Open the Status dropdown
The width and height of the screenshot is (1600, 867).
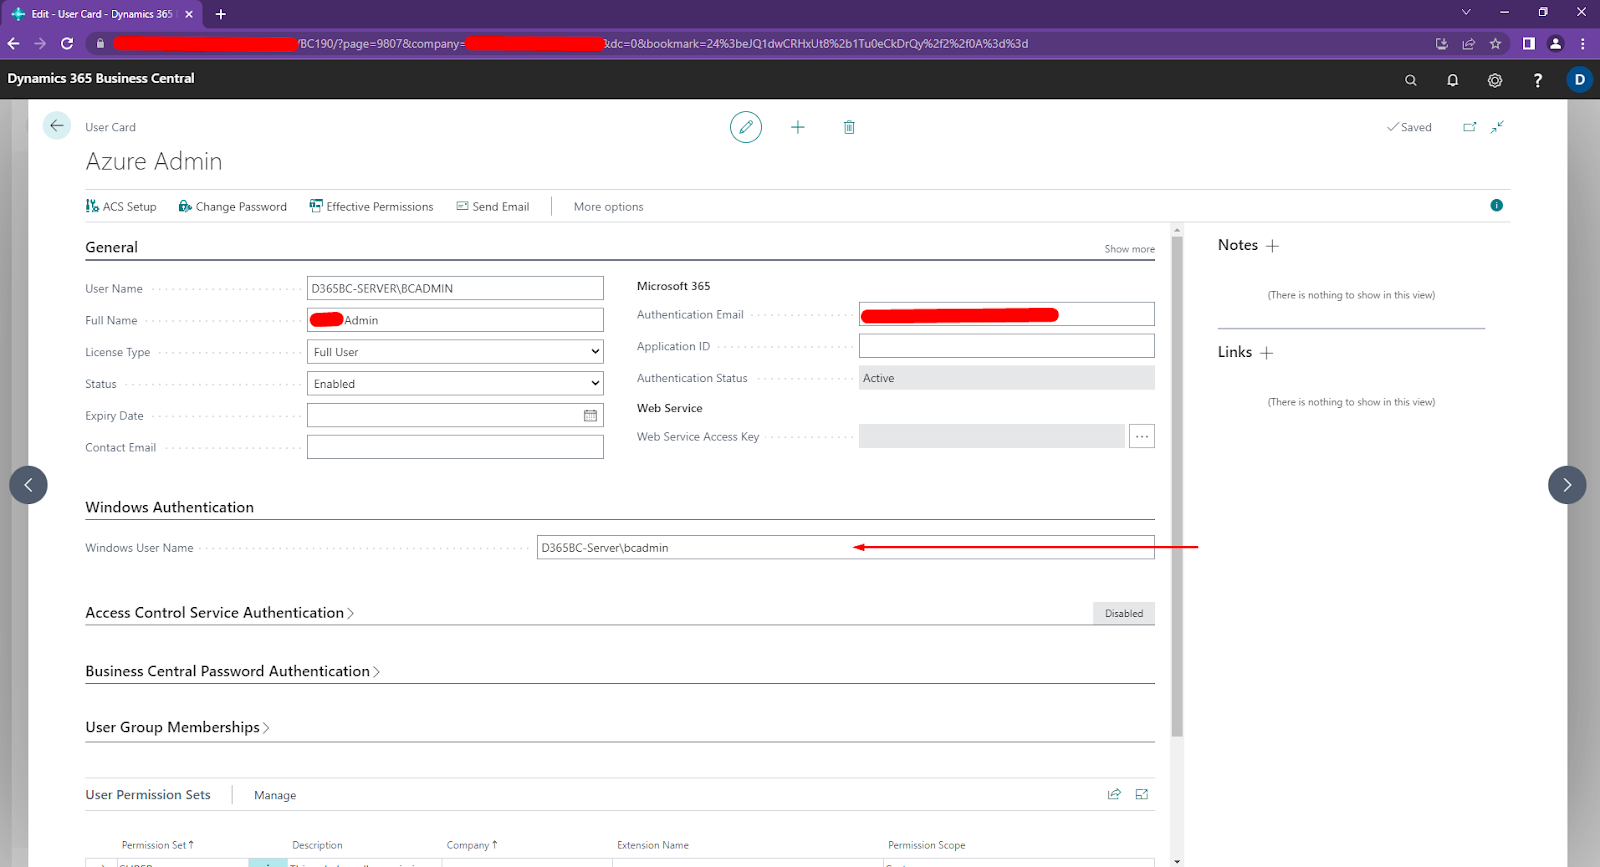coord(455,384)
